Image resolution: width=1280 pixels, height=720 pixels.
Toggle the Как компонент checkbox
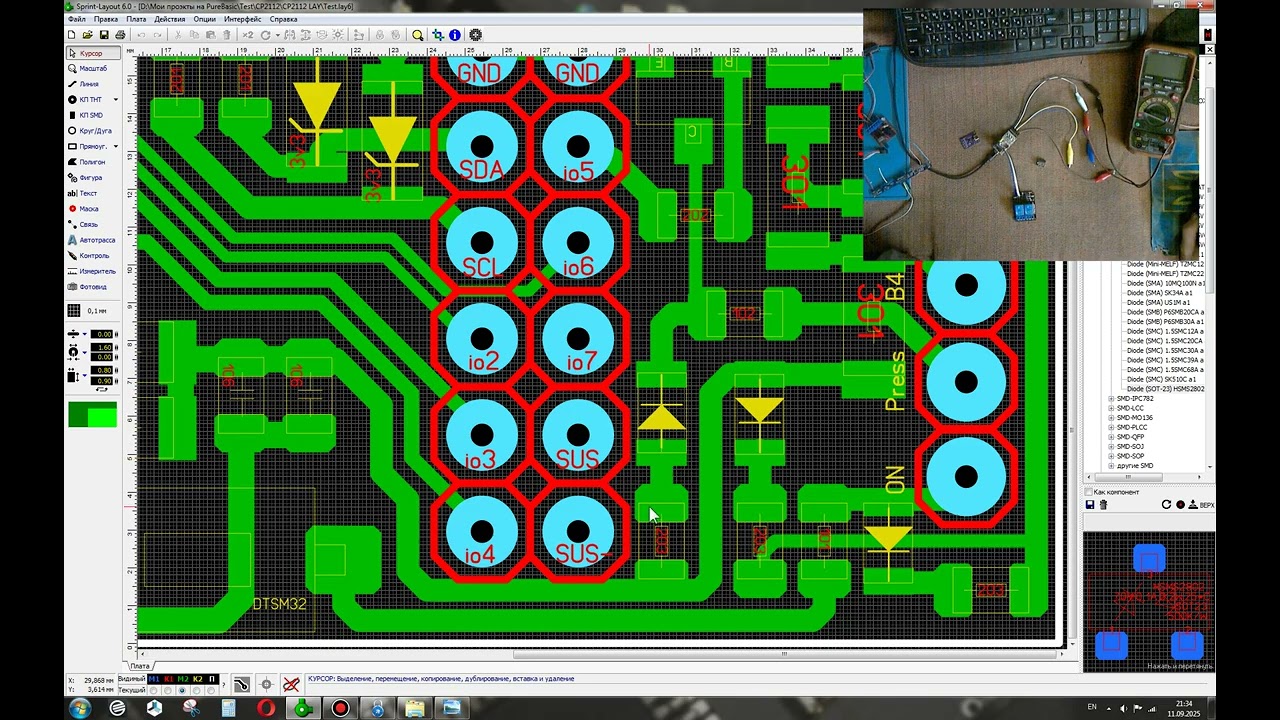pyautogui.click(x=1089, y=492)
